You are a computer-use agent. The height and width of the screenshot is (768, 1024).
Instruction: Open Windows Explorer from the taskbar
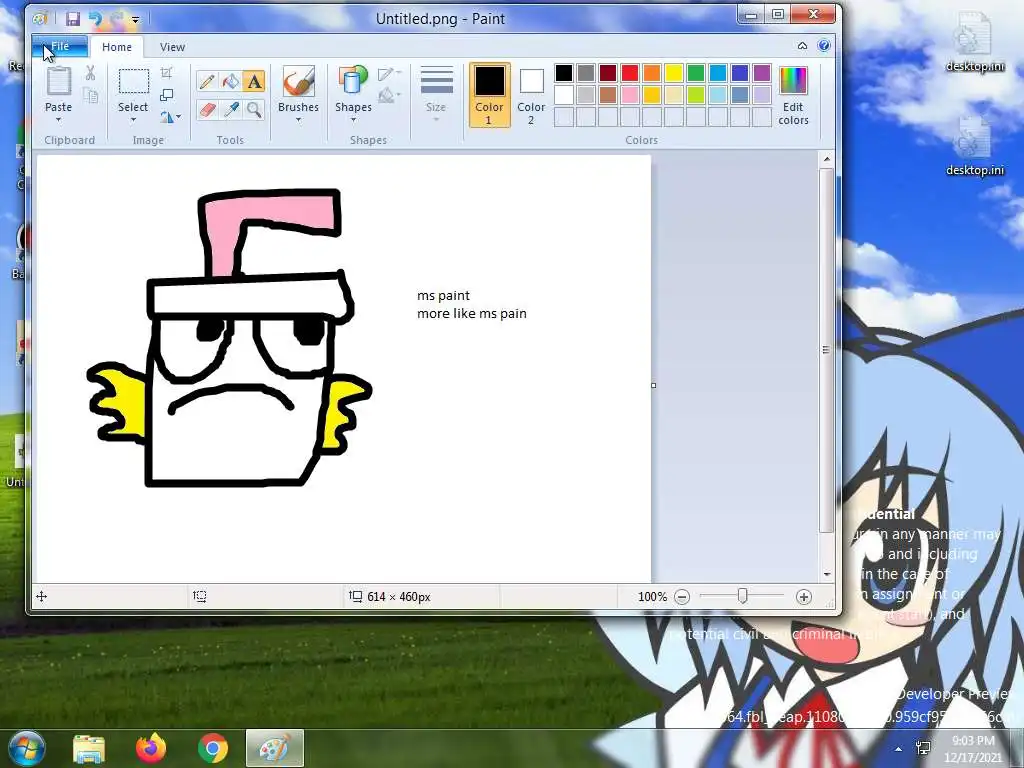tap(89, 748)
